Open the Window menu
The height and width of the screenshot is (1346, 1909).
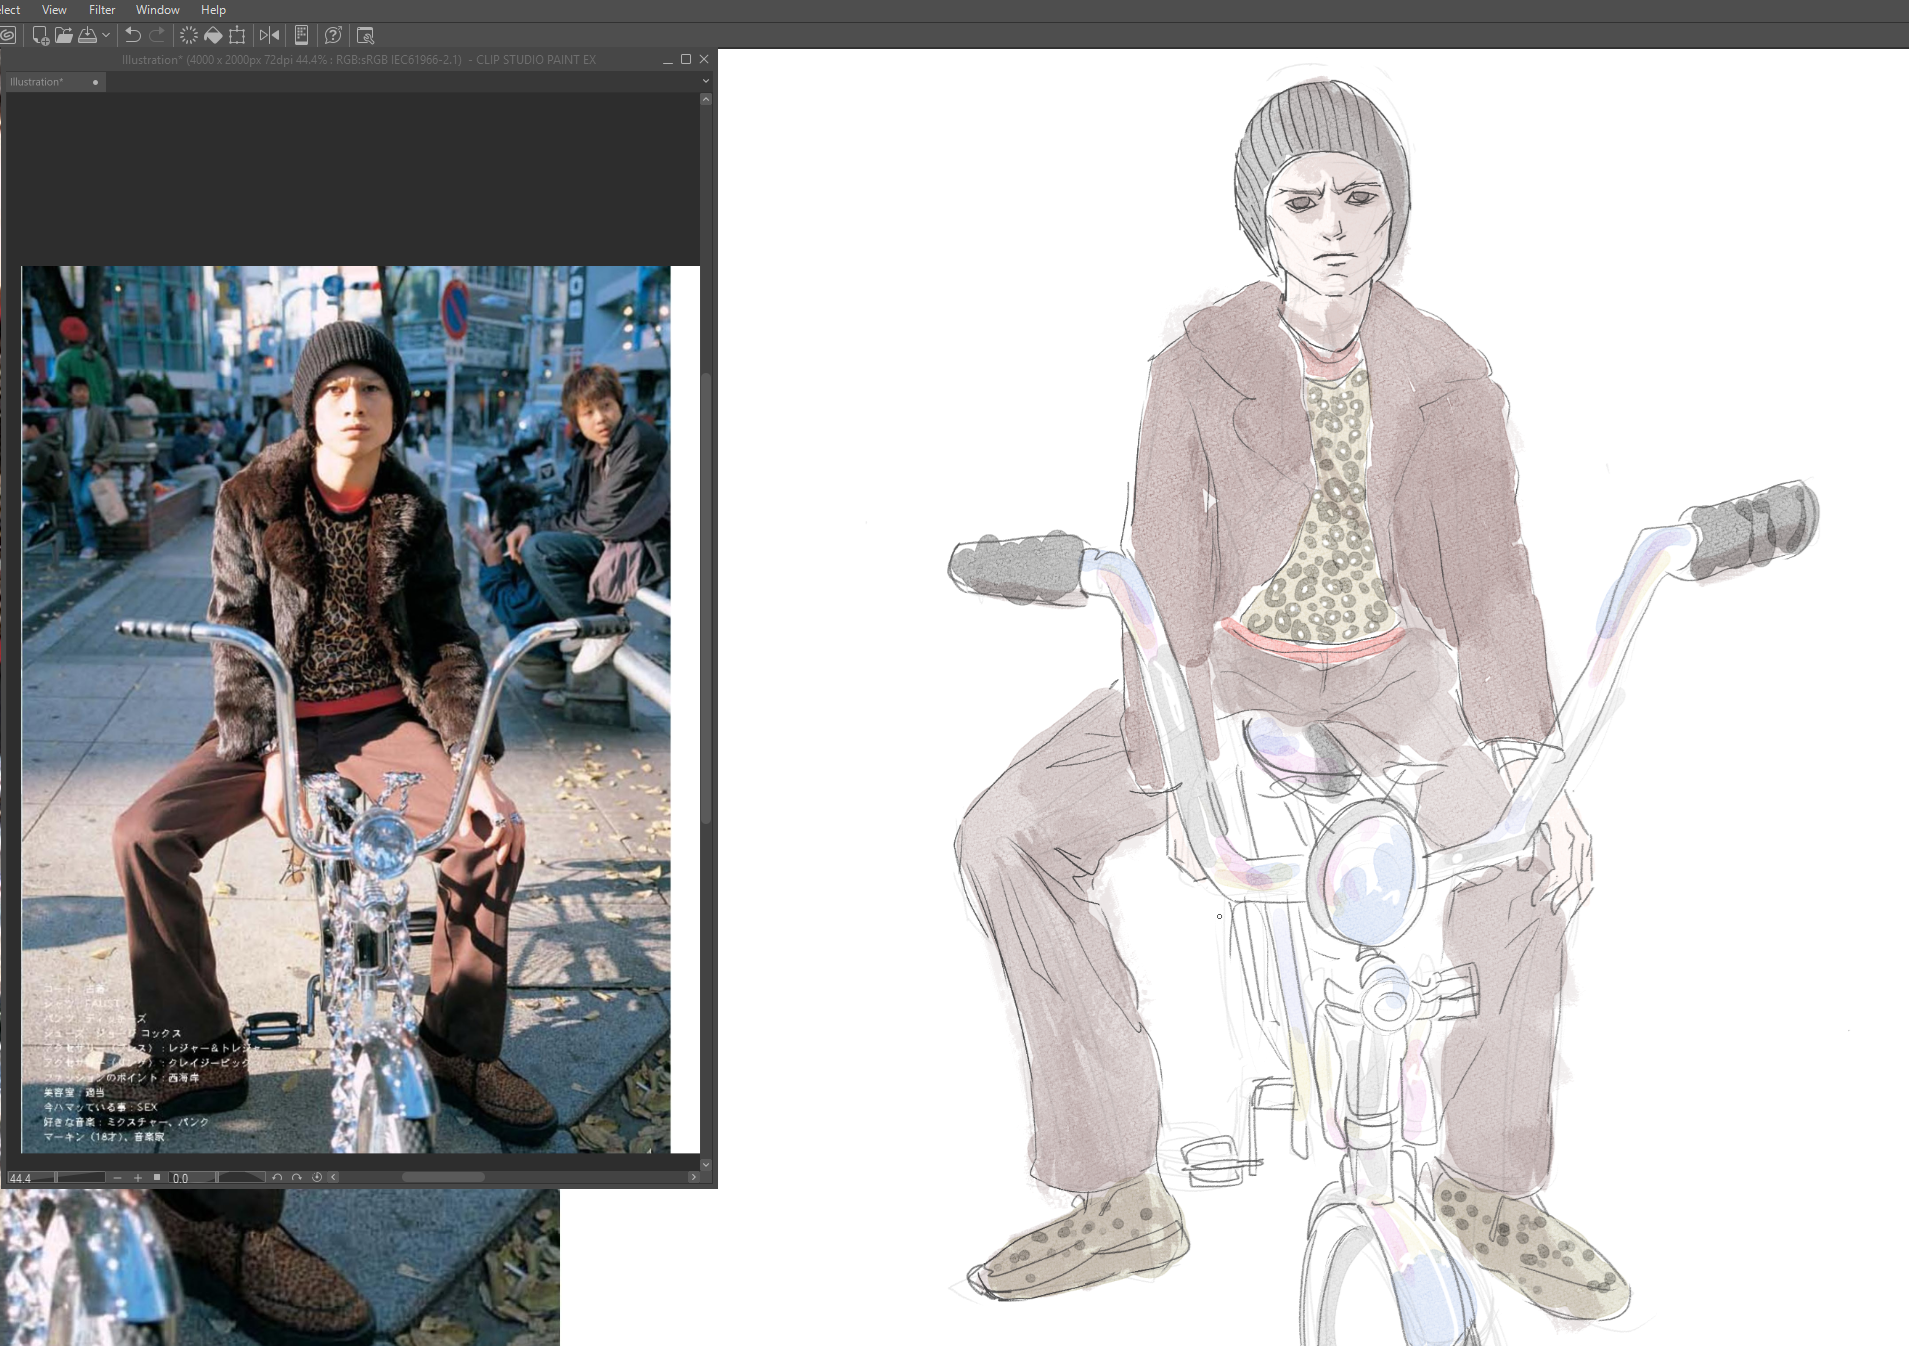[x=158, y=9]
